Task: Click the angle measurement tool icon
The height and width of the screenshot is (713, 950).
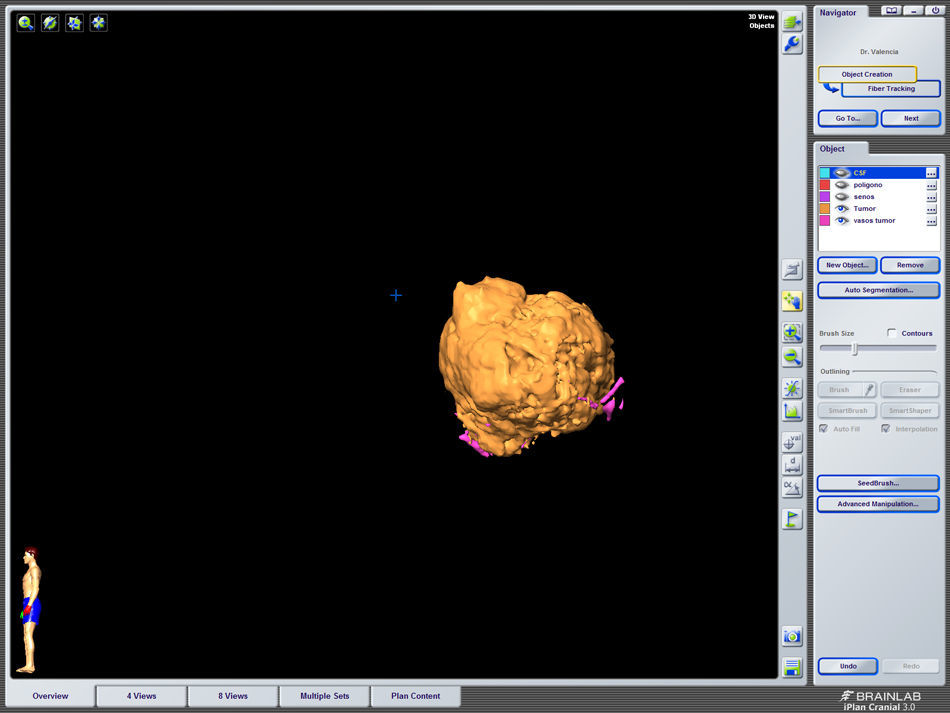Action: pyautogui.click(x=792, y=488)
